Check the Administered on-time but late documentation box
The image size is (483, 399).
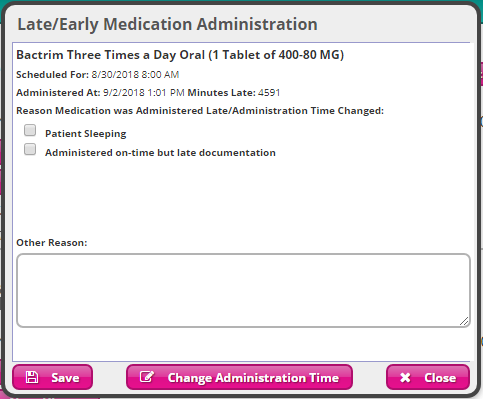click(x=30, y=149)
